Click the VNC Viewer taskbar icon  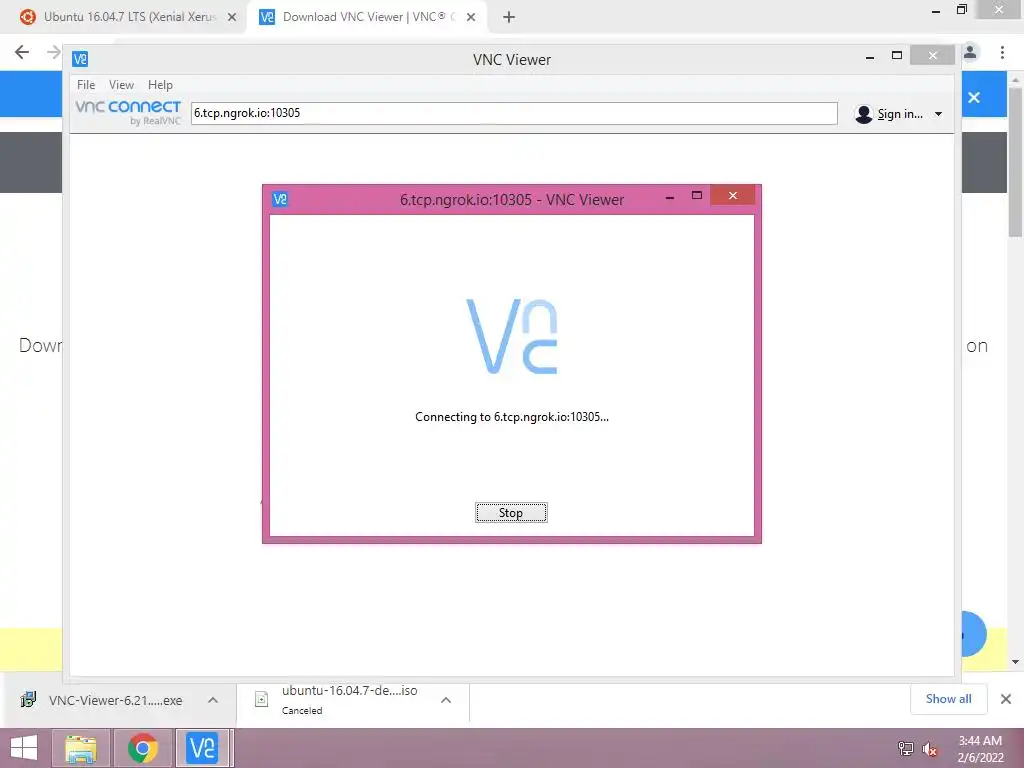click(202, 748)
